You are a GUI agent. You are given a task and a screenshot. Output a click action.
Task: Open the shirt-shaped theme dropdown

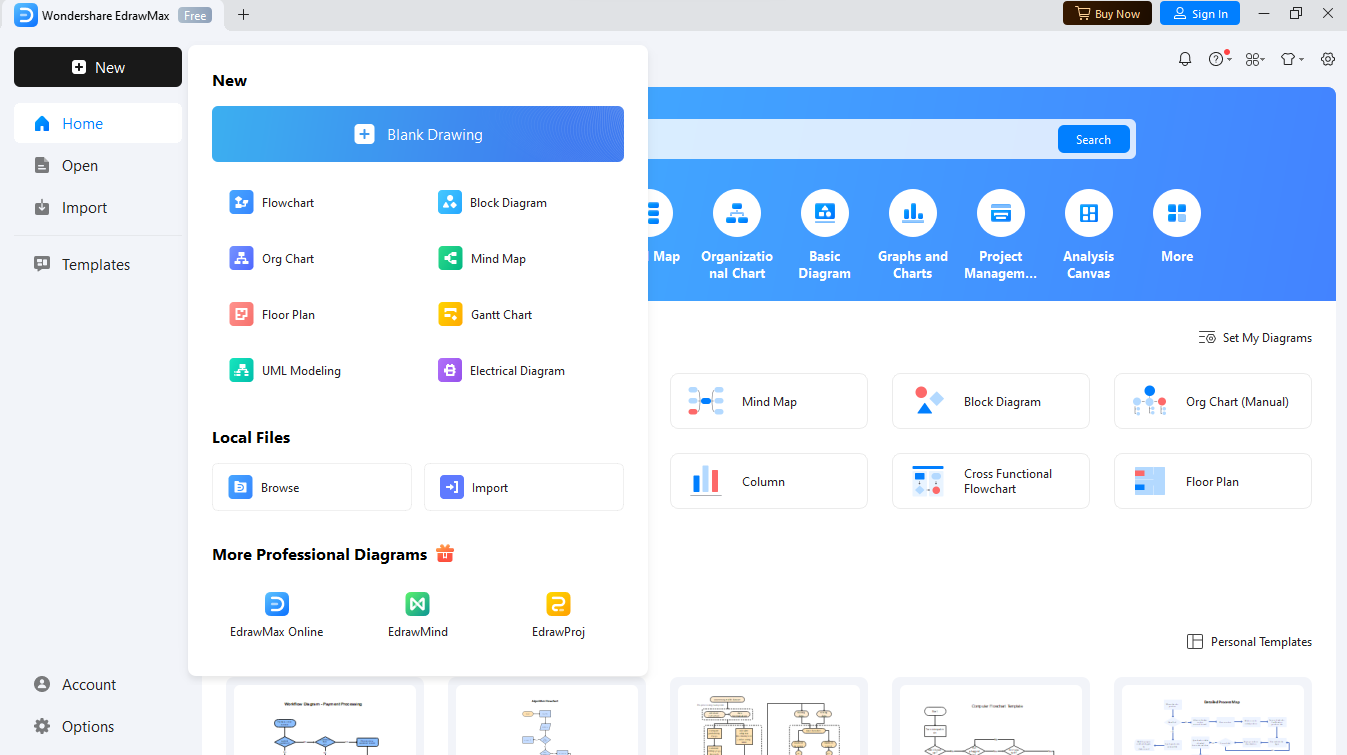(x=1292, y=59)
